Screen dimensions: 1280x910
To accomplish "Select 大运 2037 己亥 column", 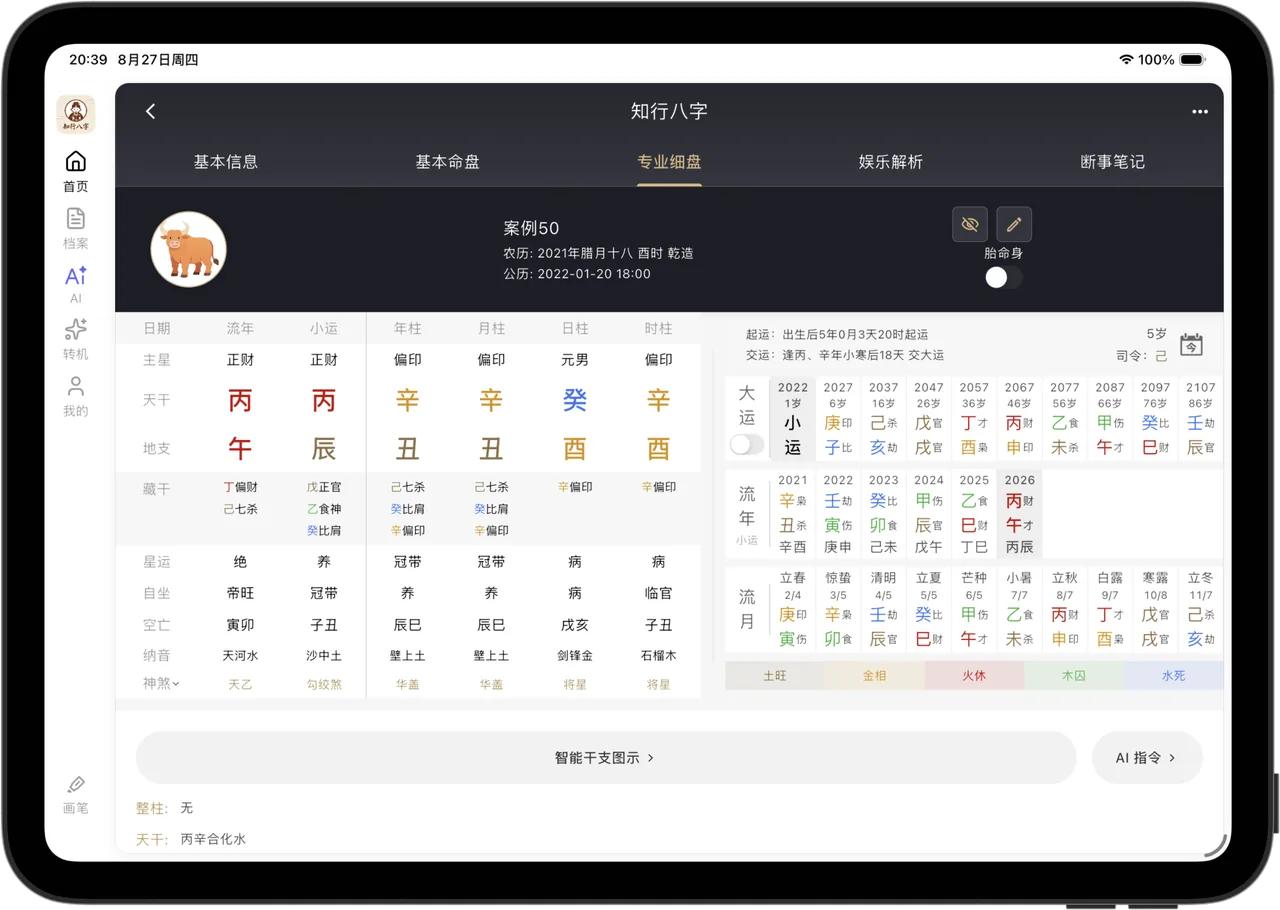I will [x=883, y=419].
